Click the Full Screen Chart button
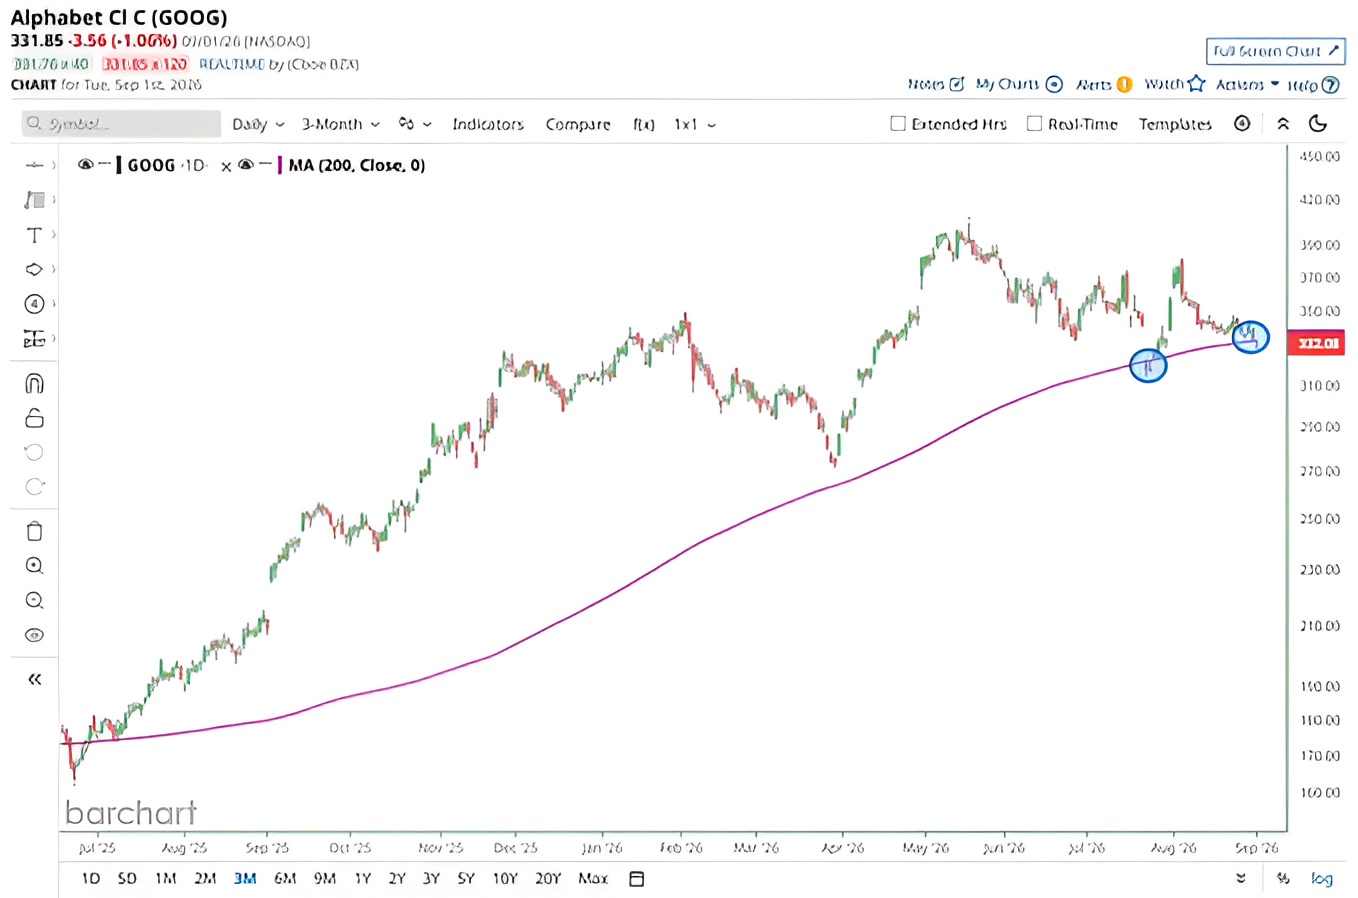The height and width of the screenshot is (898, 1358). click(1275, 51)
